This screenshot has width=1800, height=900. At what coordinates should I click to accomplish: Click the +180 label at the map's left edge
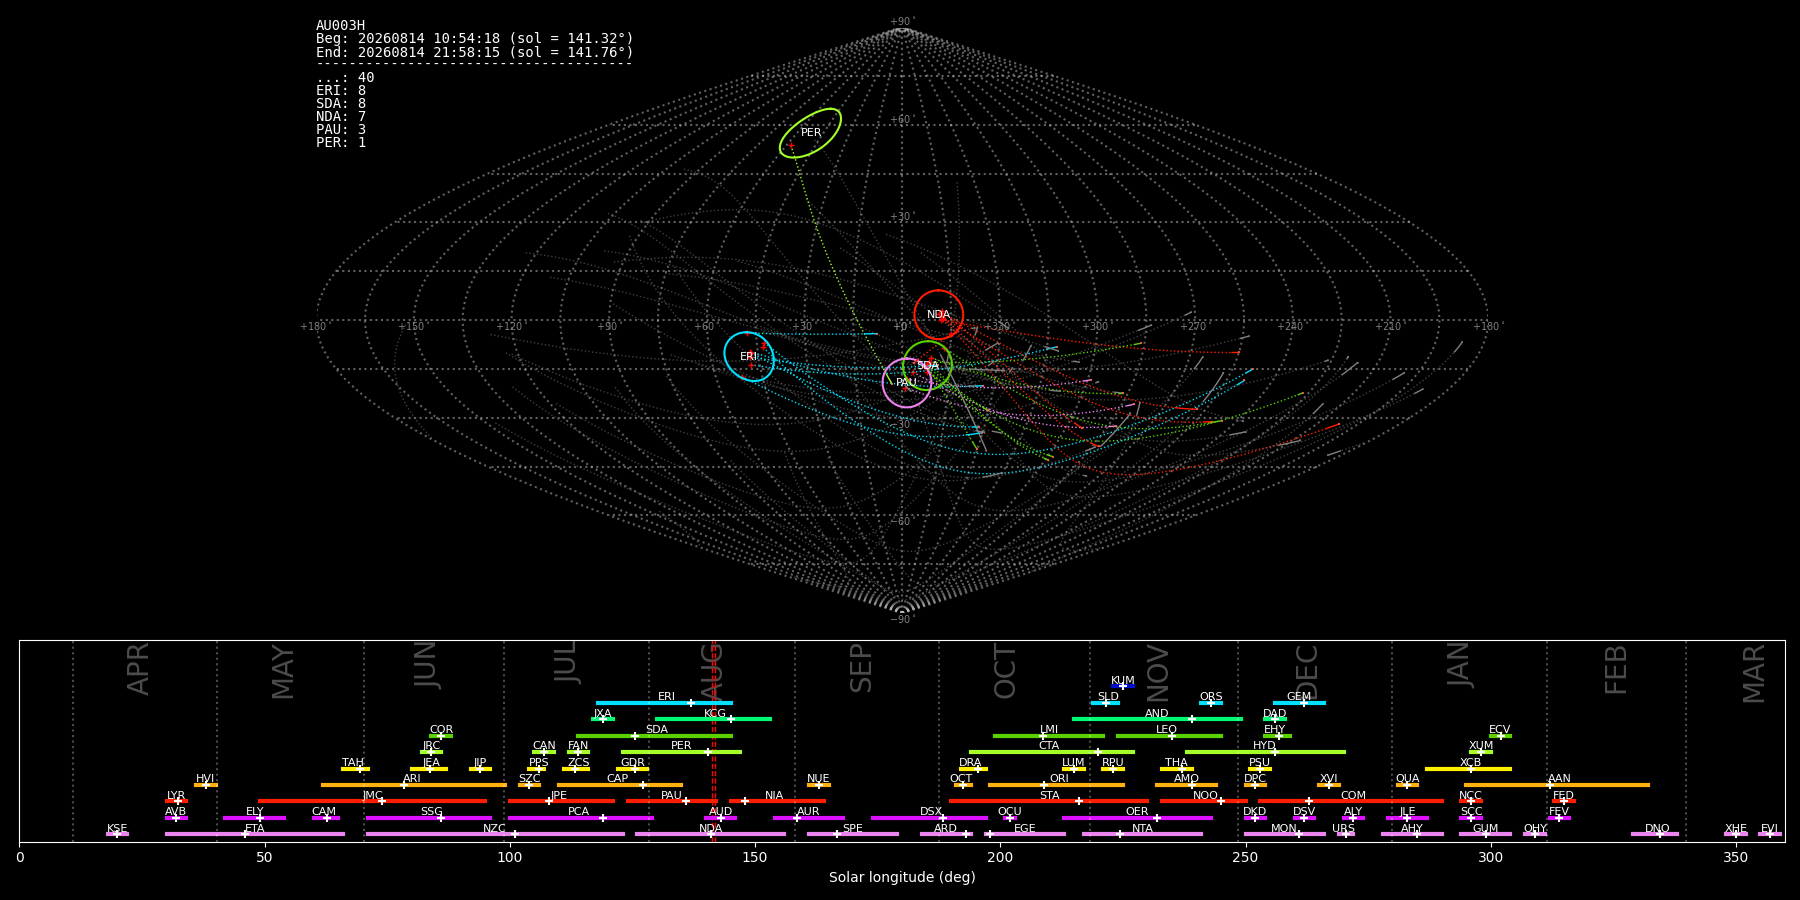coord(314,327)
